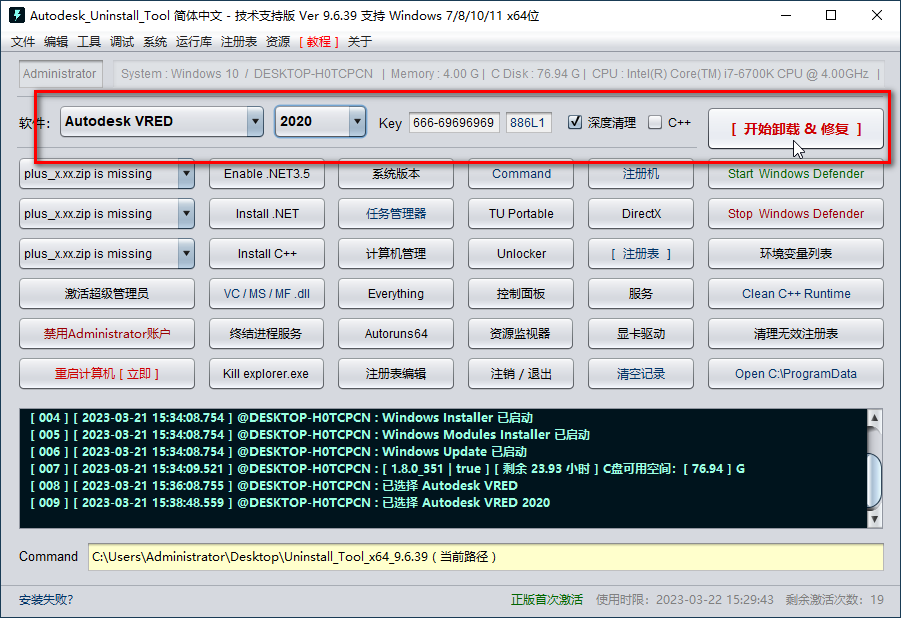
Task: Click Install C++ button
Action: pos(267,254)
